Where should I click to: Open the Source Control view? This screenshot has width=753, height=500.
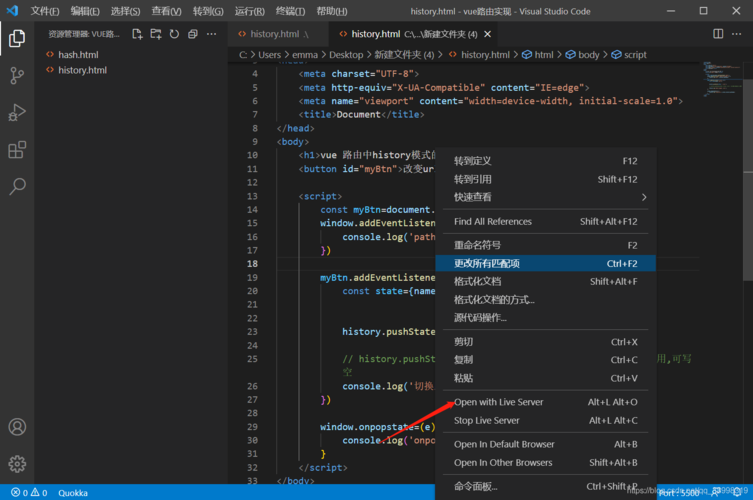coord(17,75)
